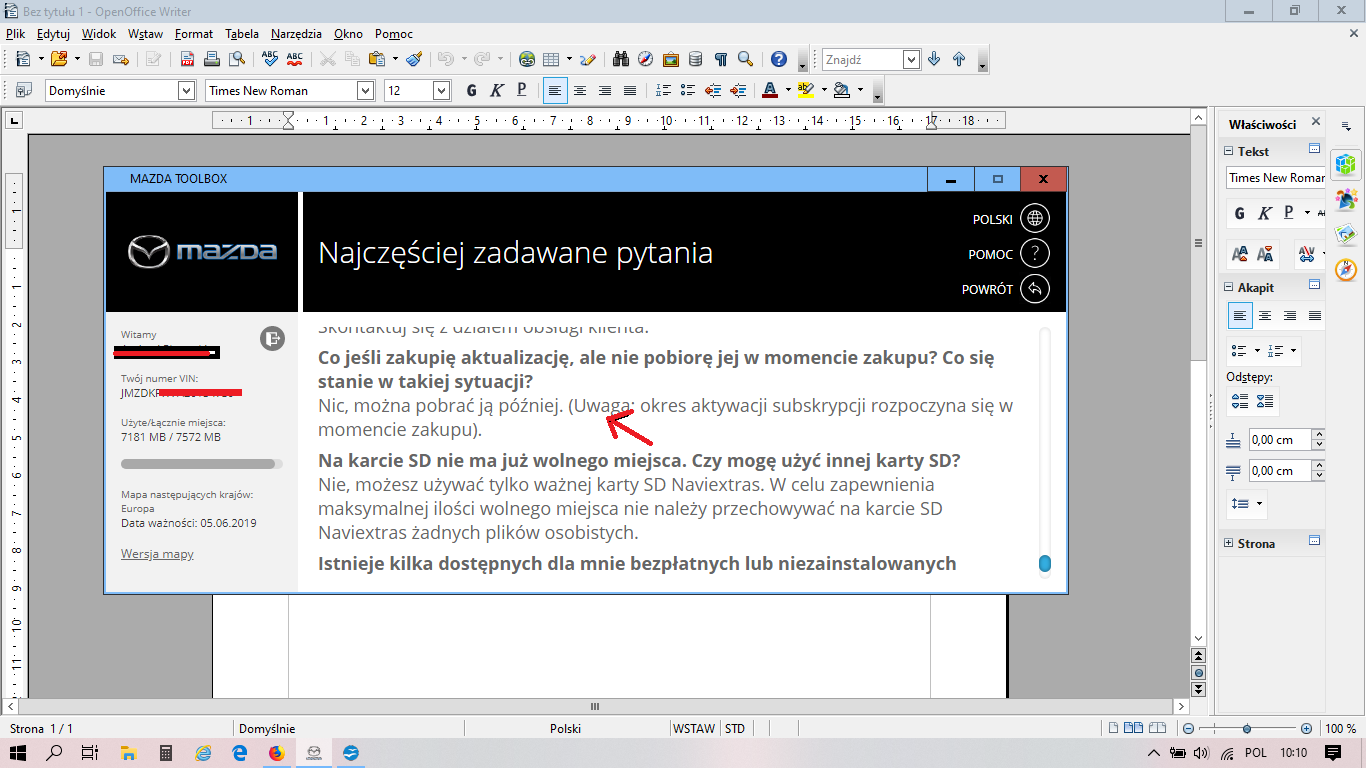Click the WSTAW insert mode status field

point(694,729)
